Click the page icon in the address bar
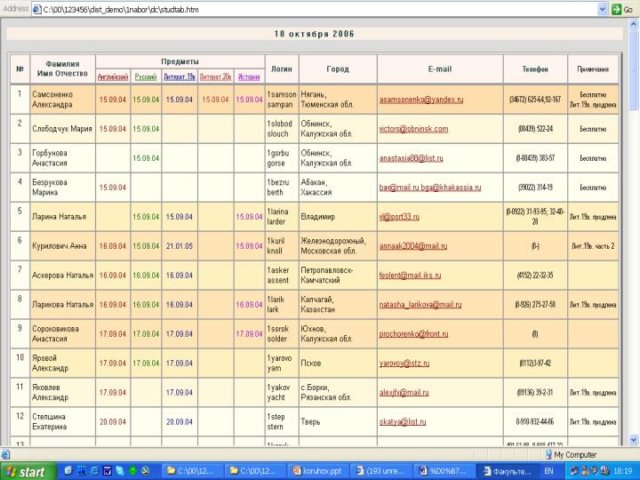The image size is (640, 480). 39,8
